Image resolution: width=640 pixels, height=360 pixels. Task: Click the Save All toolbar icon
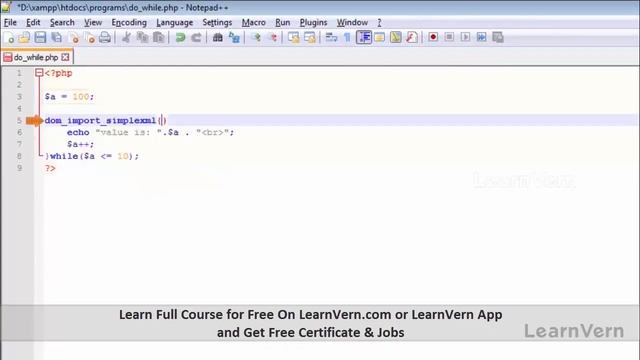(56, 38)
